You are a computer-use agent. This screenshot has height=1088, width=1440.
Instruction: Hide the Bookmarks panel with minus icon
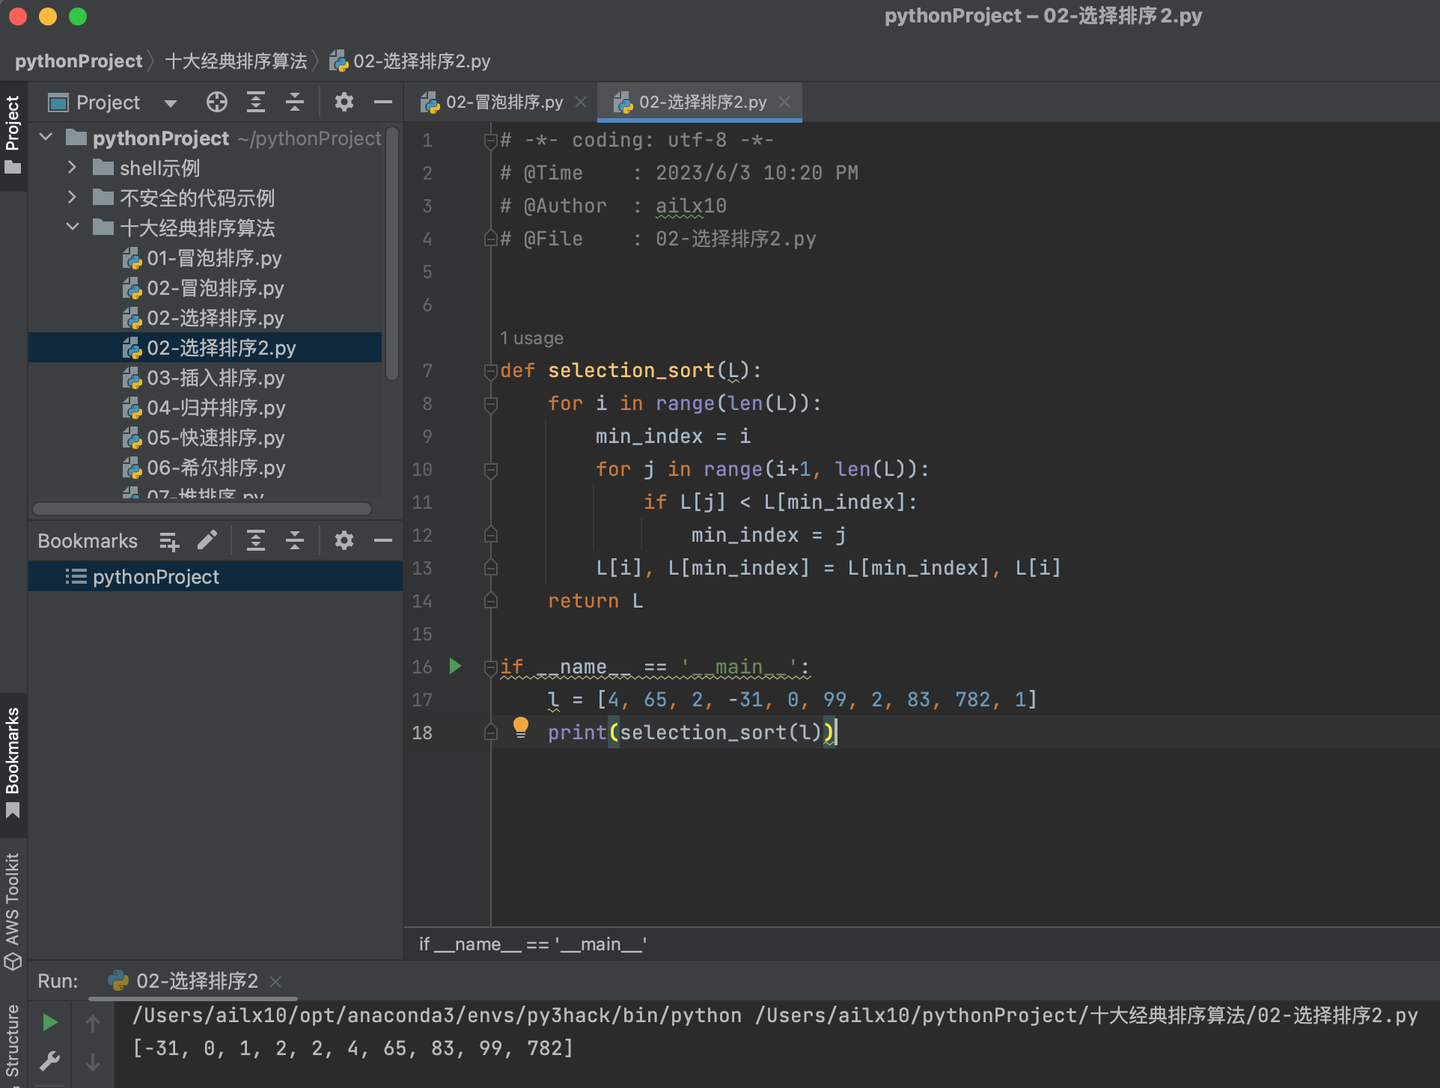[383, 541]
